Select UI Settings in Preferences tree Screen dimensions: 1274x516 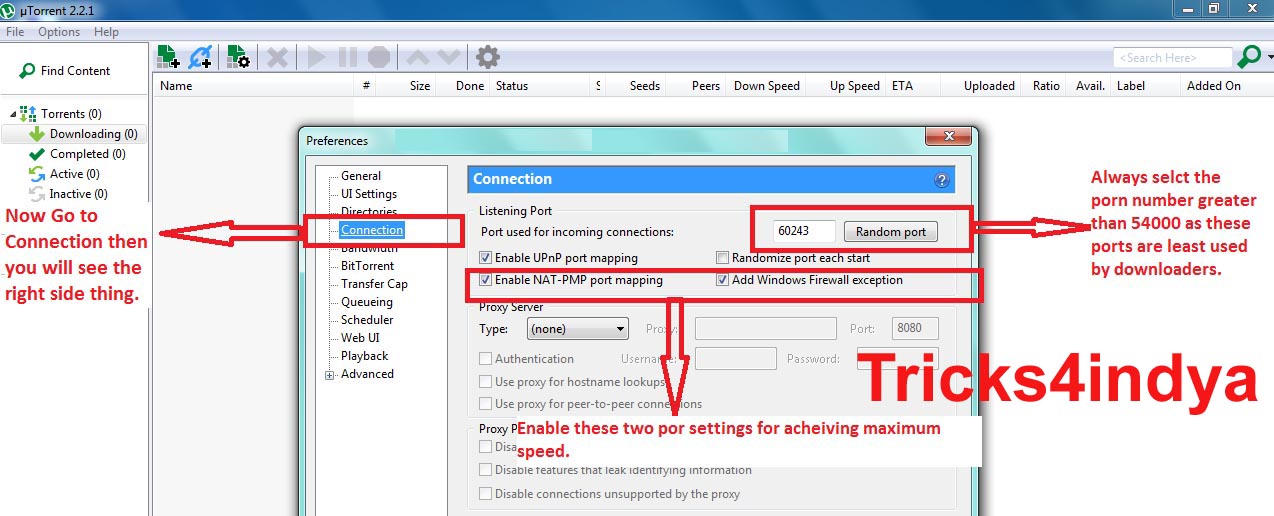pos(369,194)
